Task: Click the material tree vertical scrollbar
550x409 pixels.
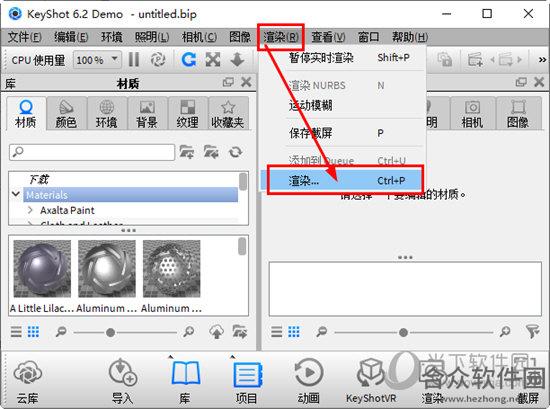Action: 243,182
